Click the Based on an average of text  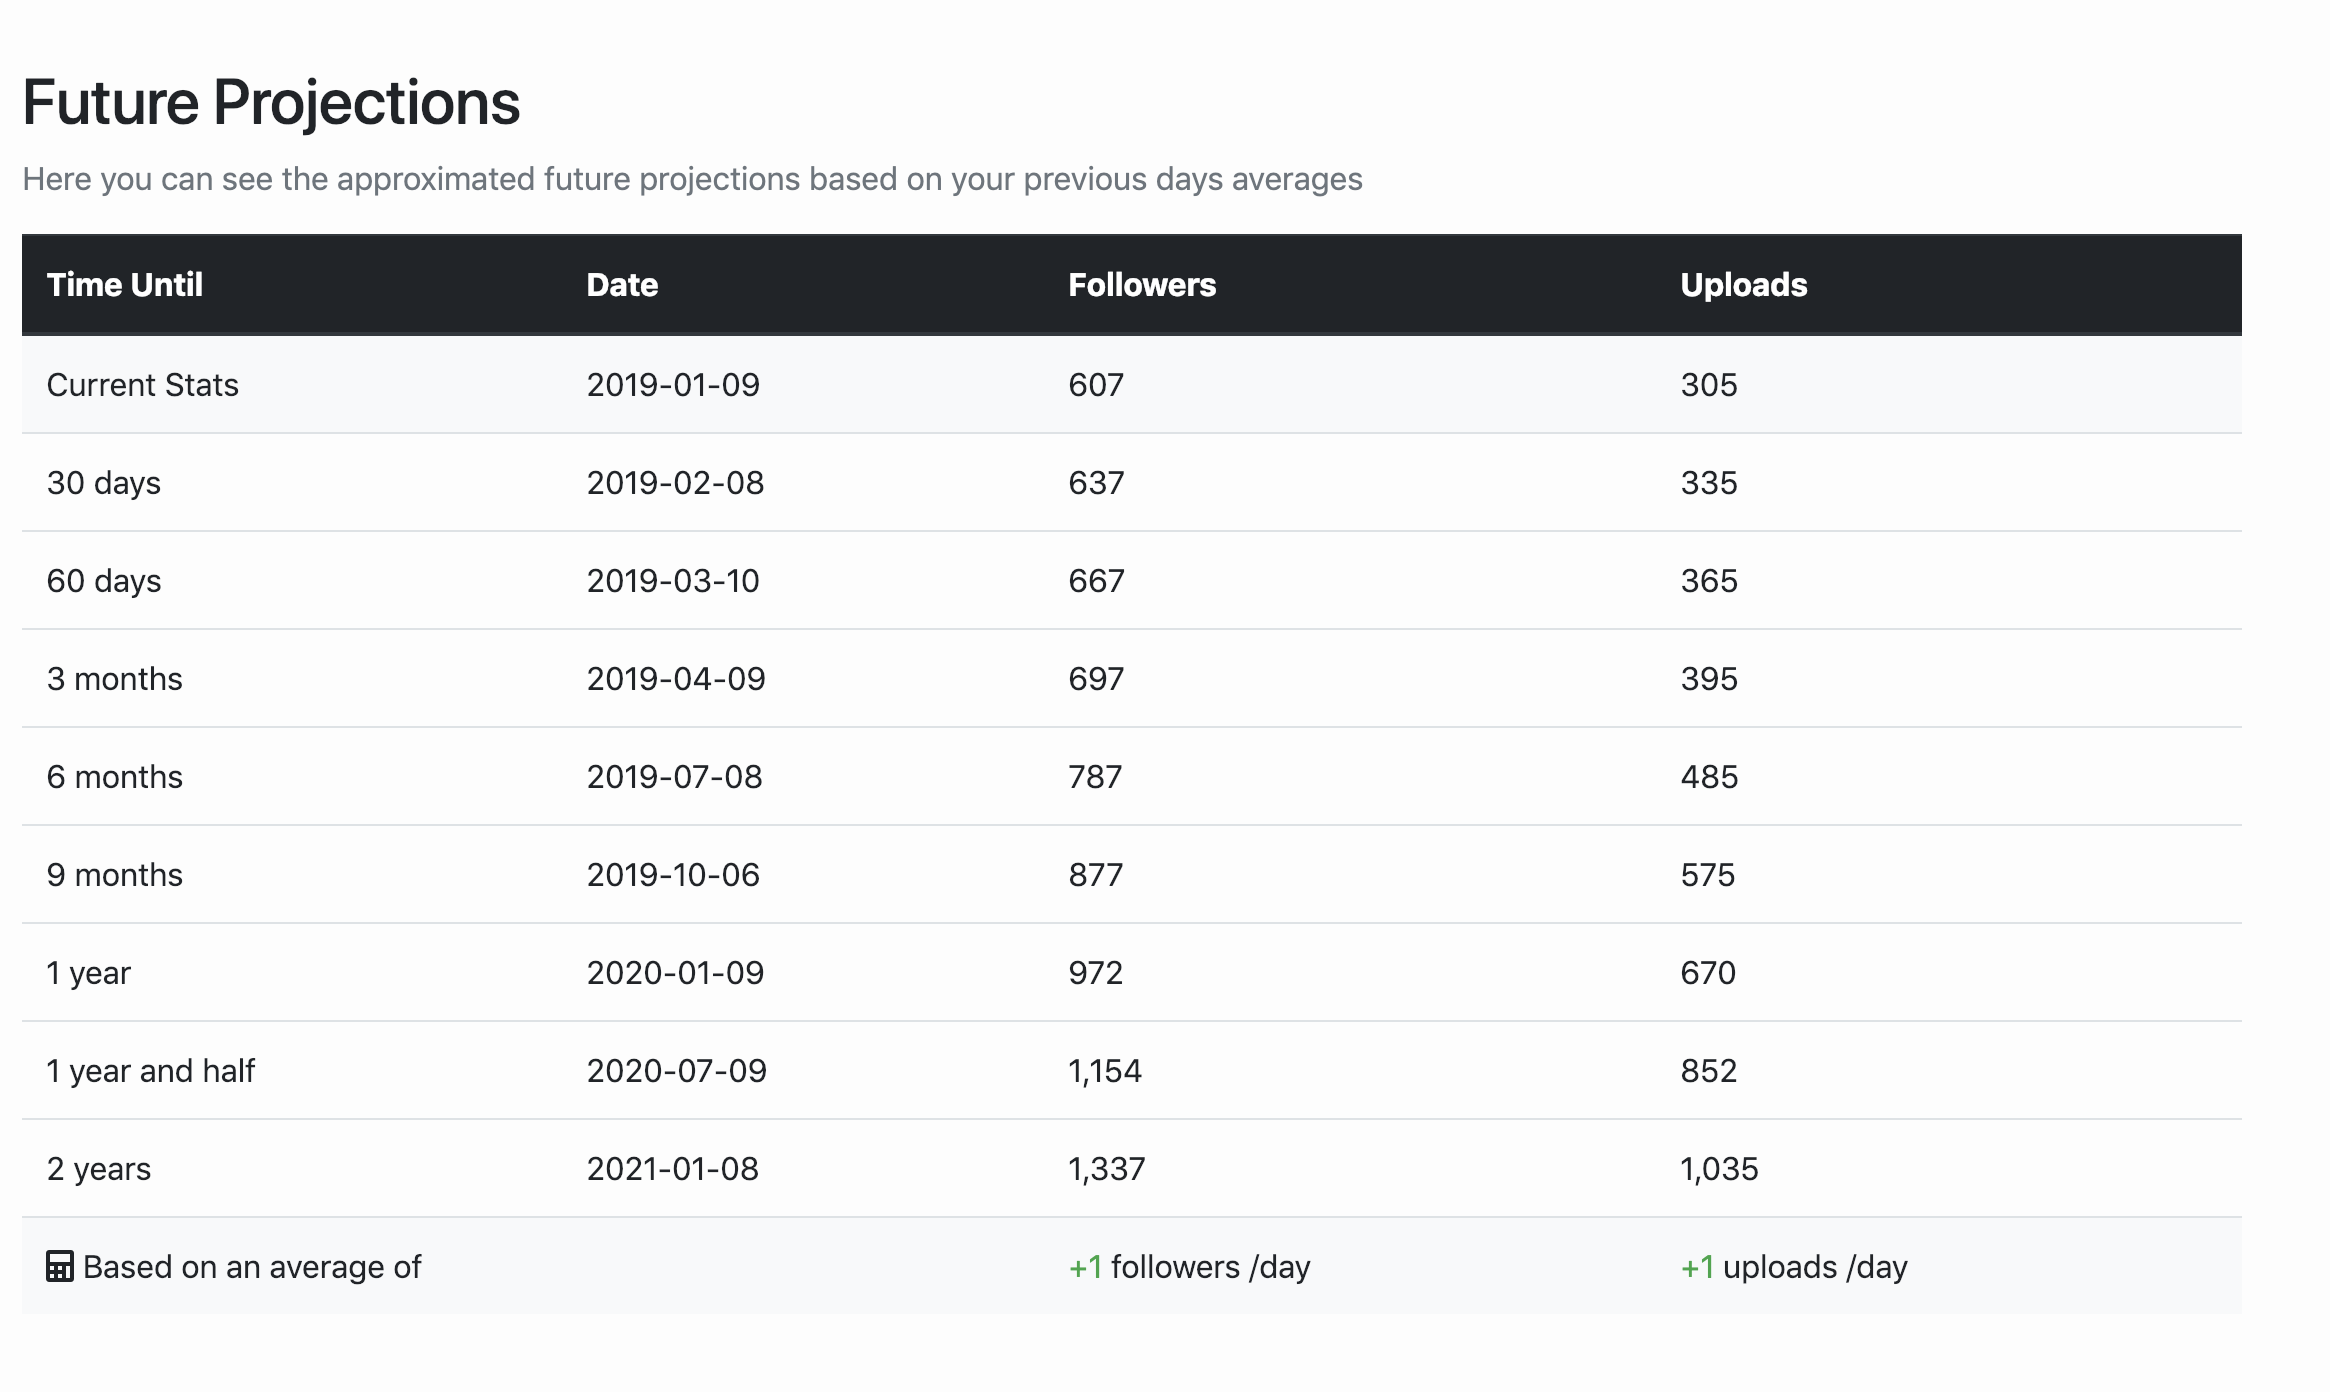[x=252, y=1267]
